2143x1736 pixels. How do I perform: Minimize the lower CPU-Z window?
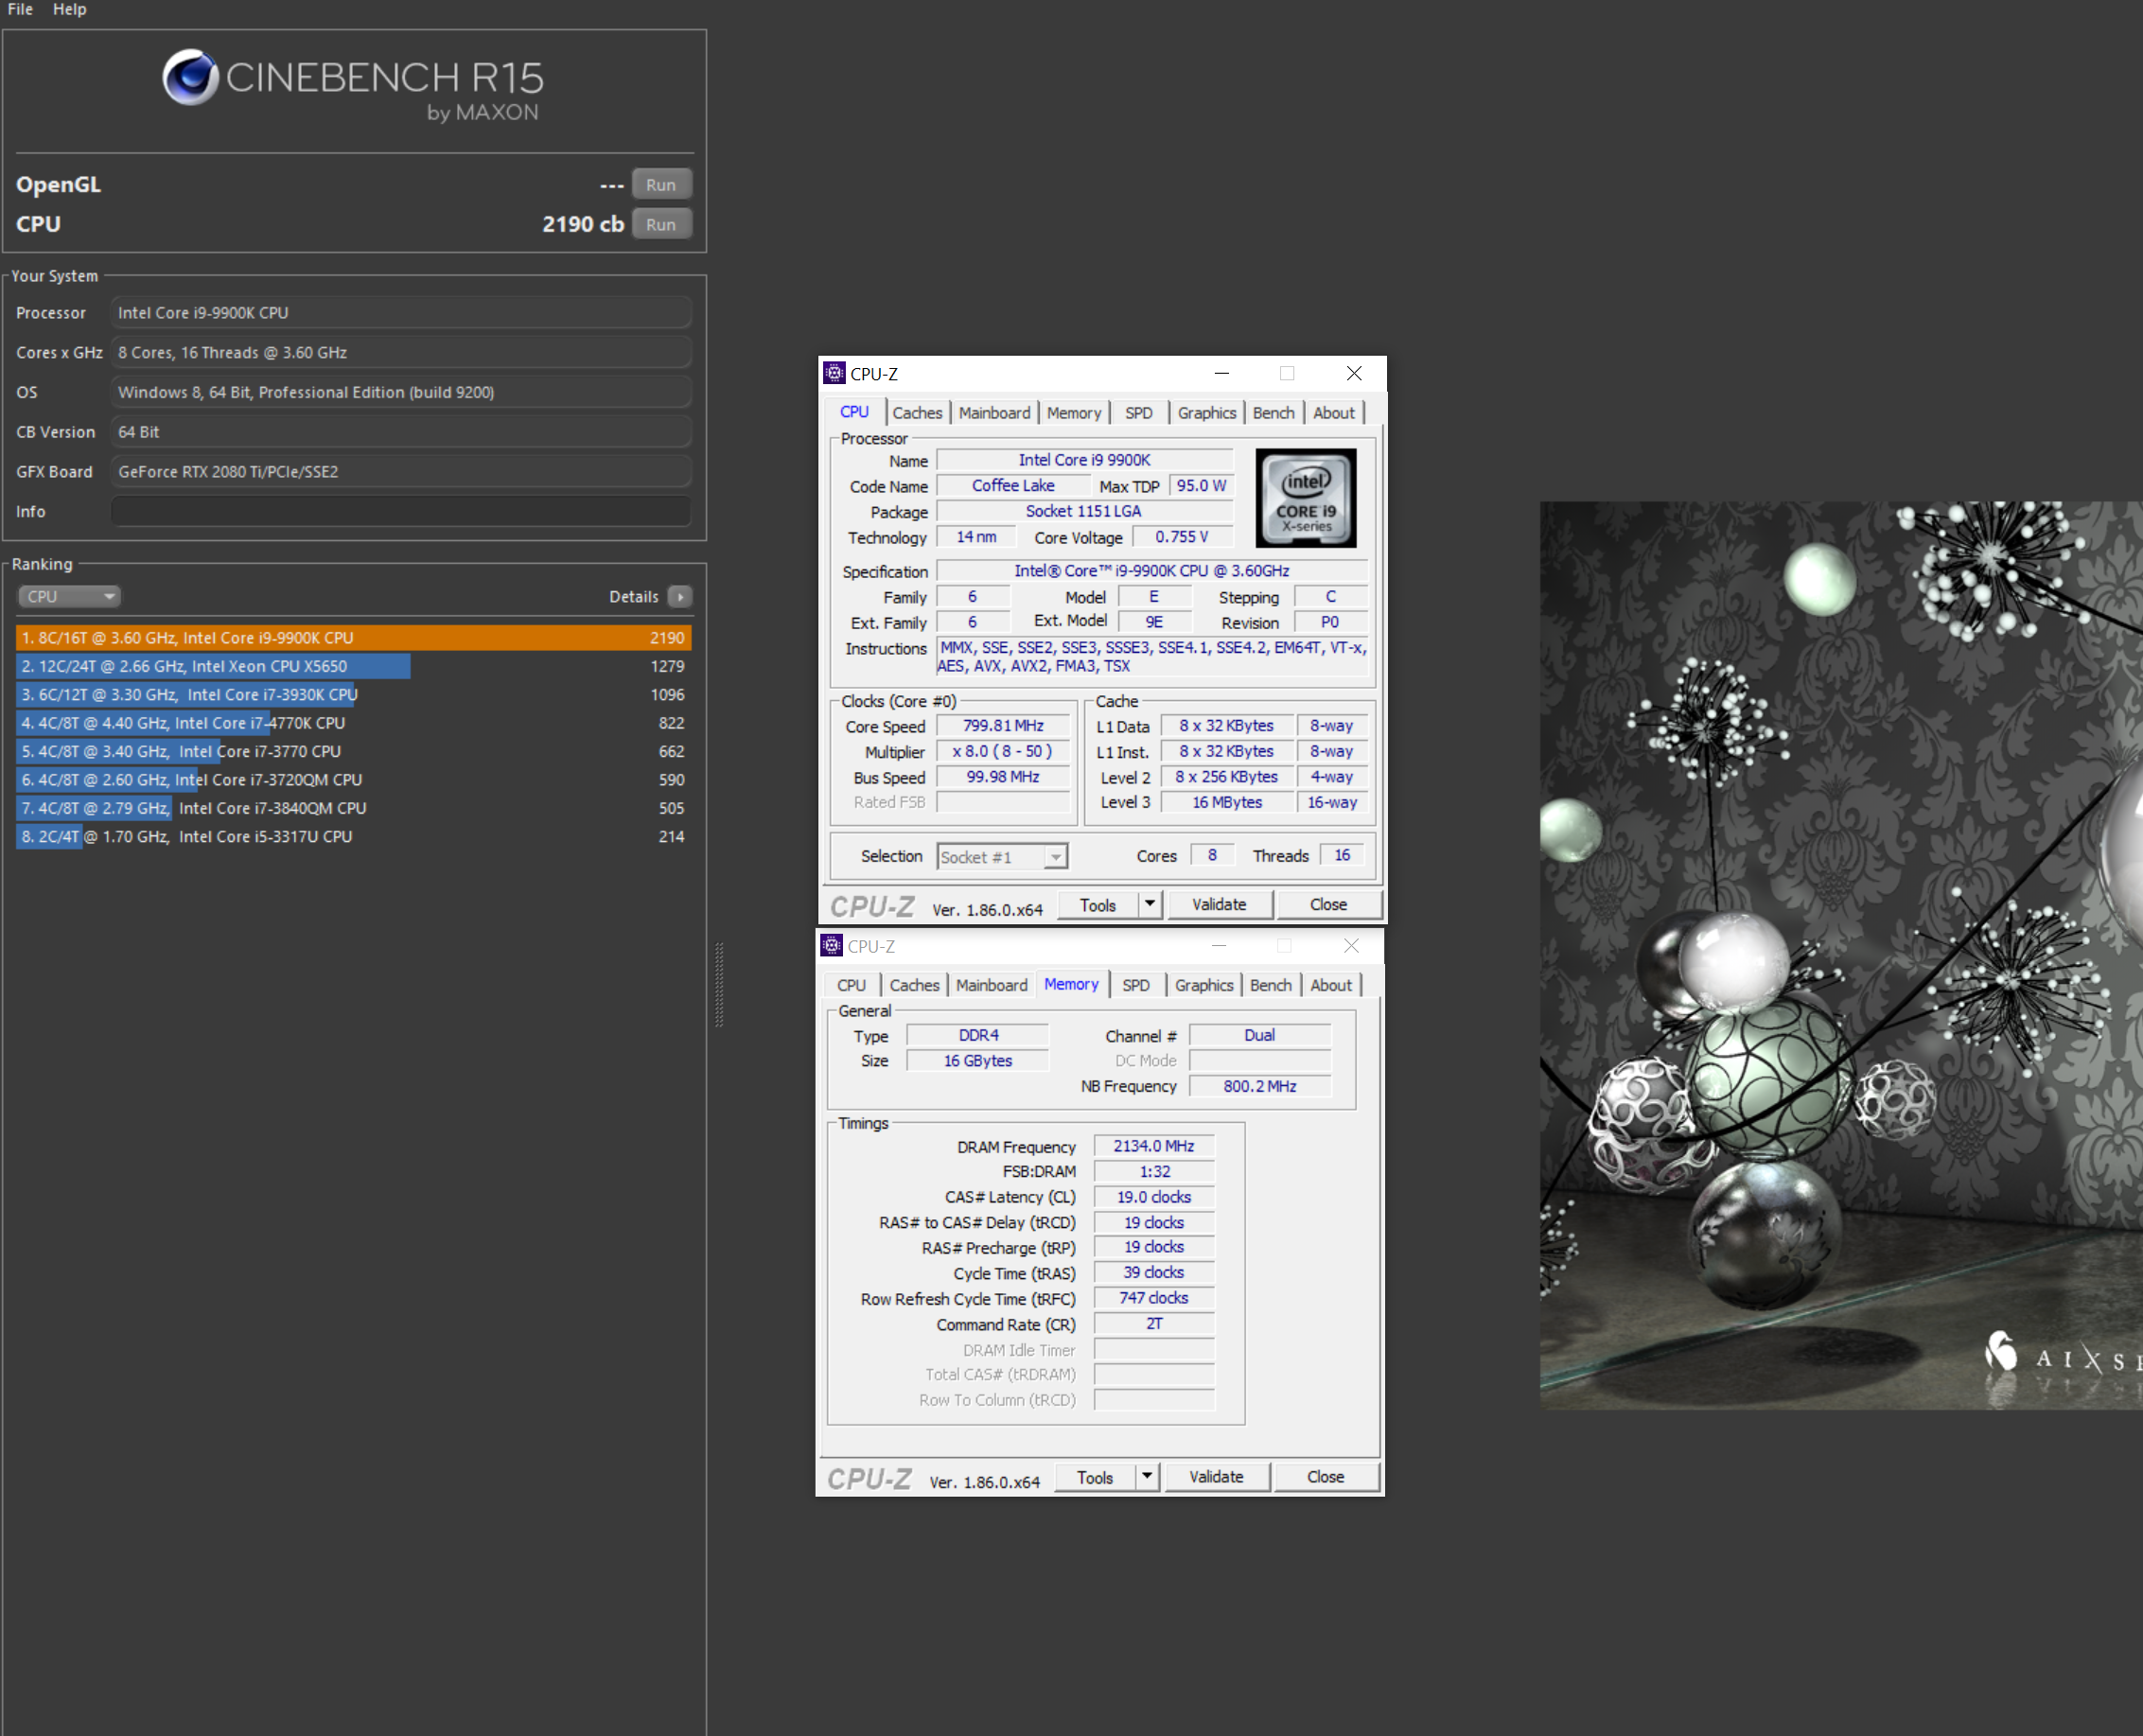[x=1218, y=946]
